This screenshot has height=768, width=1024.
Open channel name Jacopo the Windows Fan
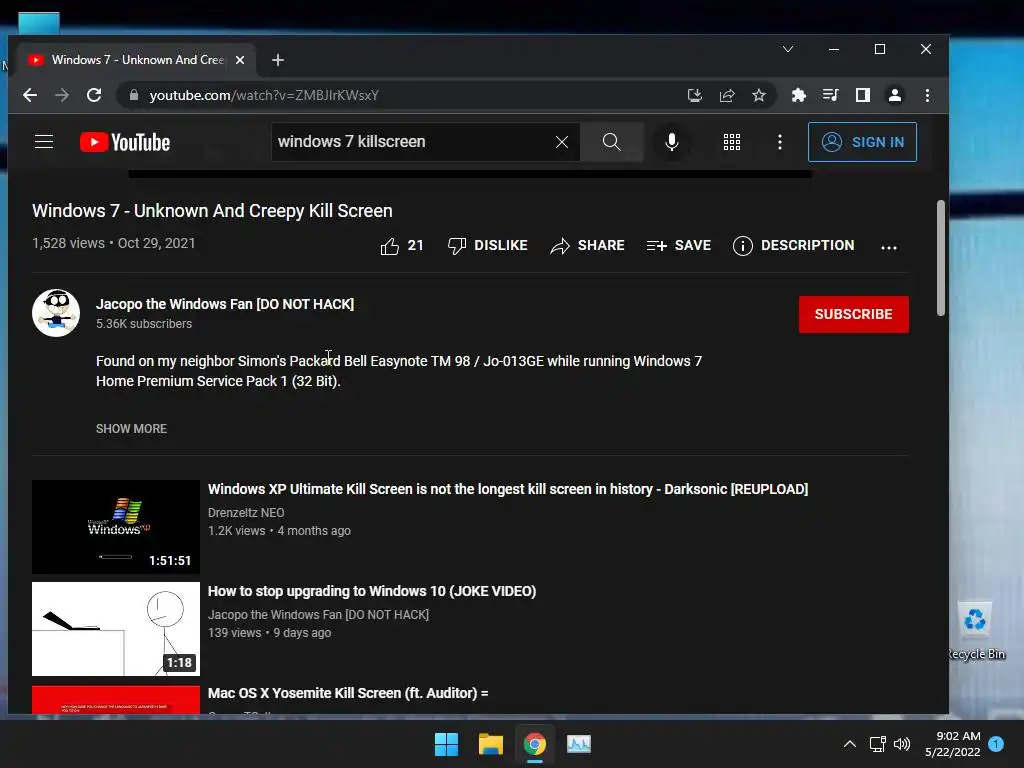225,304
